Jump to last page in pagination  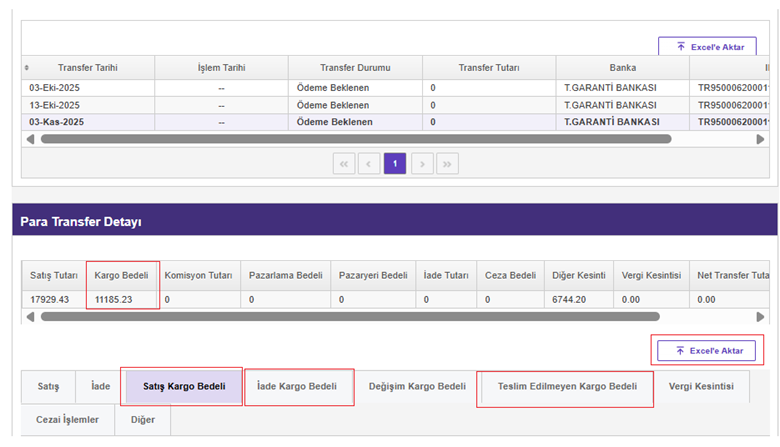(x=447, y=164)
